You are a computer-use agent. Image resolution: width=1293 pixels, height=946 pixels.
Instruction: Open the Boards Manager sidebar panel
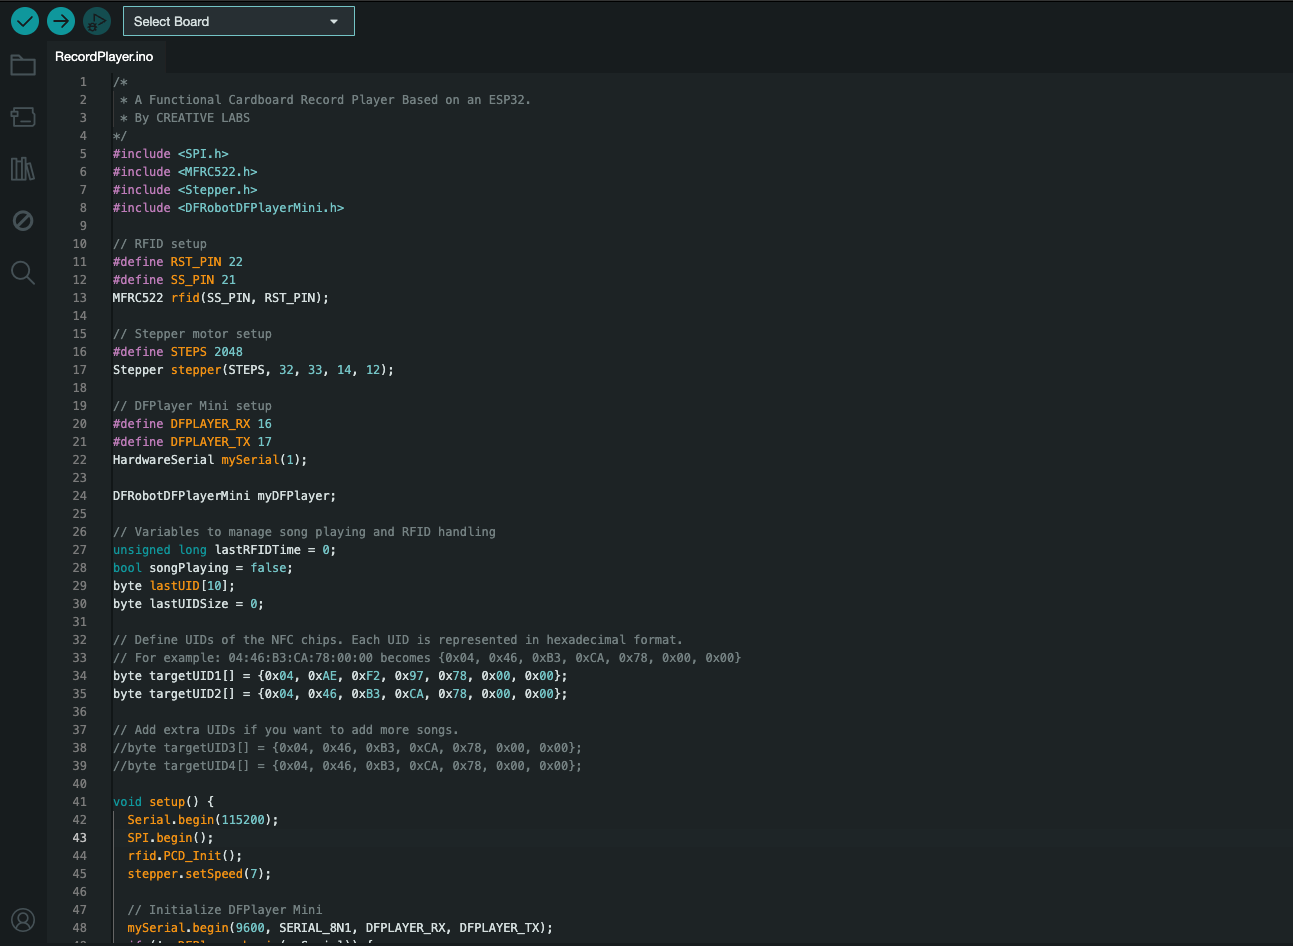(x=23, y=117)
